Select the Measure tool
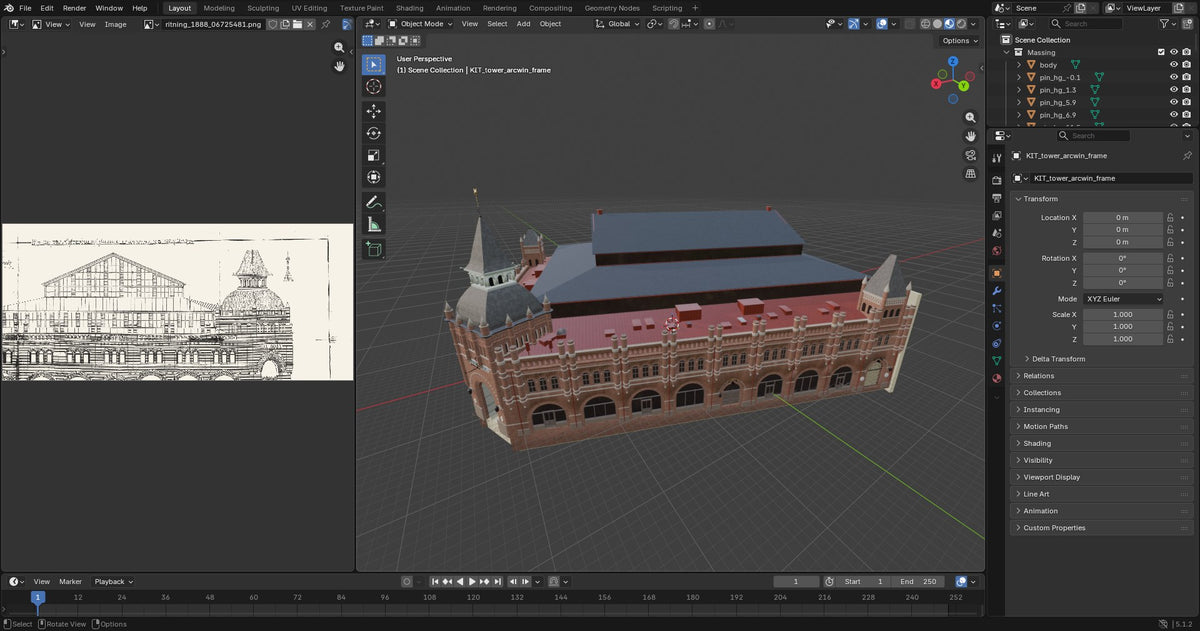This screenshot has width=1200, height=631. [x=373, y=224]
